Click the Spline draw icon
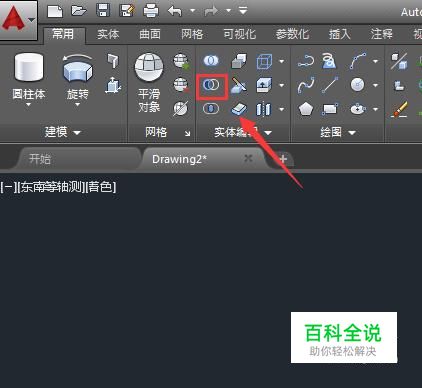The width and height of the screenshot is (422, 388). pos(306,85)
